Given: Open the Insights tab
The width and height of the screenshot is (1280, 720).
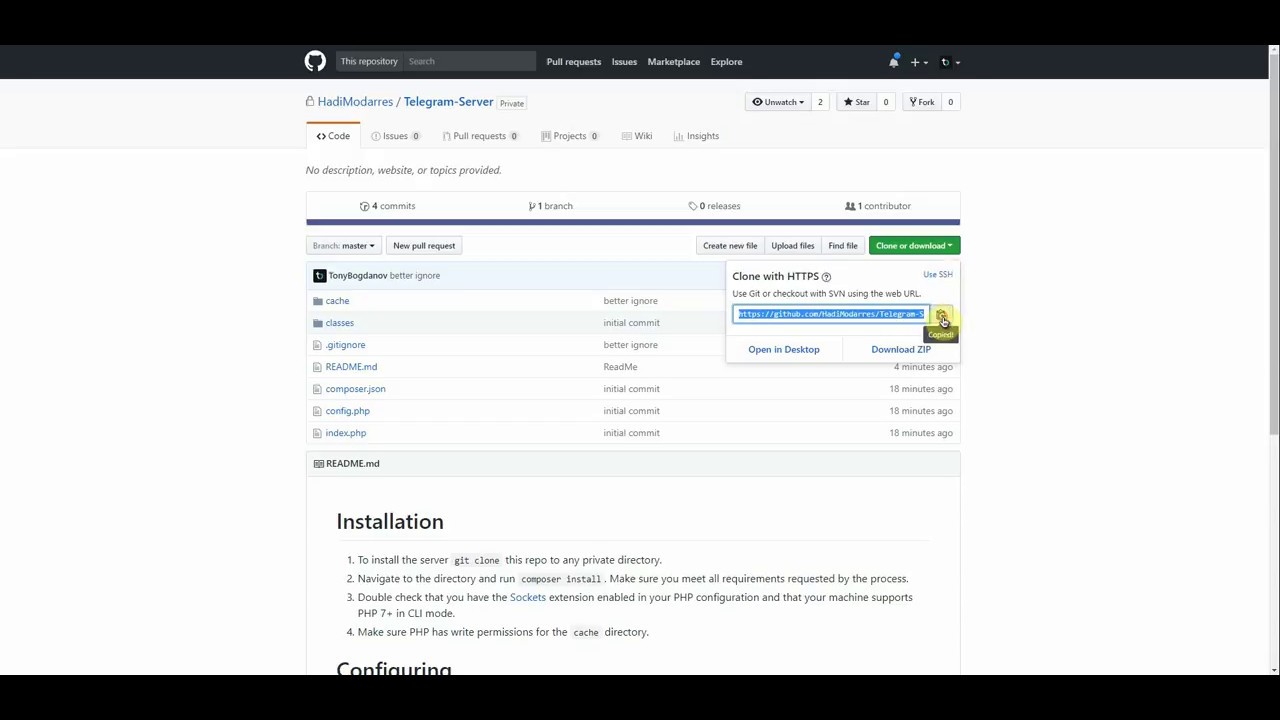Looking at the screenshot, I should [696, 136].
